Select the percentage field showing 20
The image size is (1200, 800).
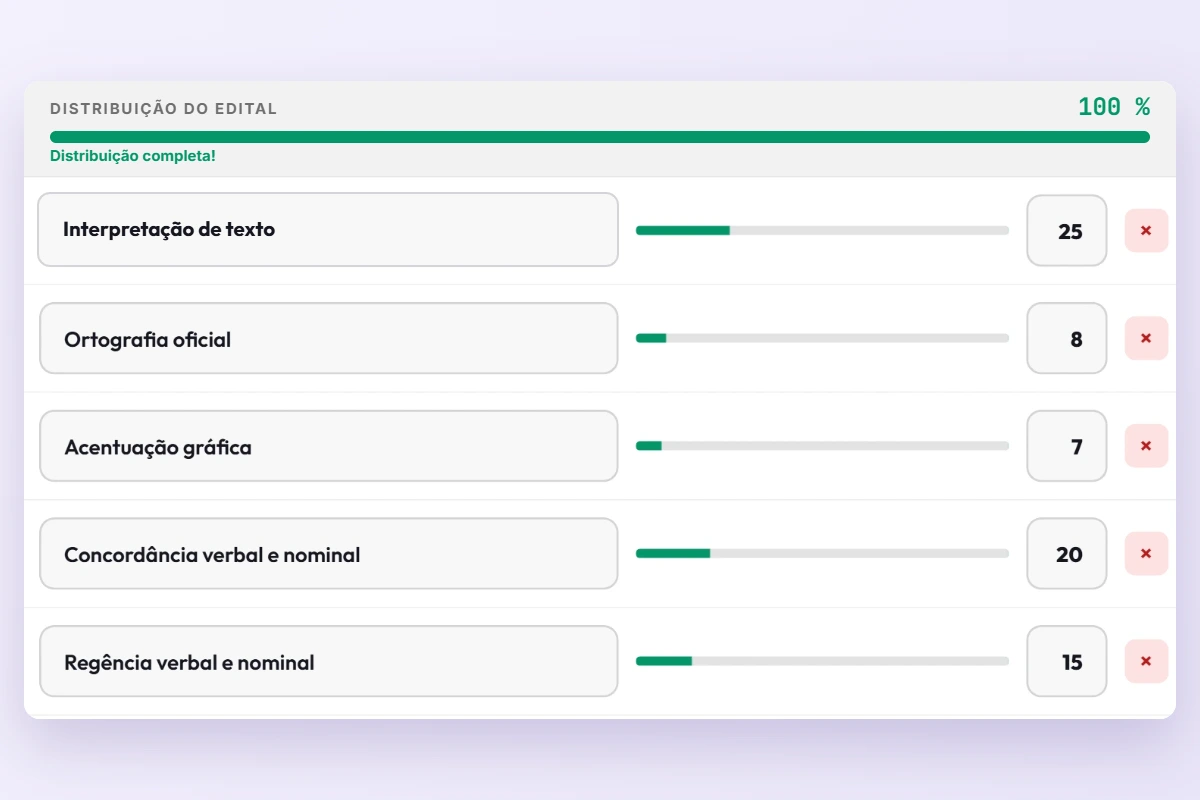coord(1067,554)
